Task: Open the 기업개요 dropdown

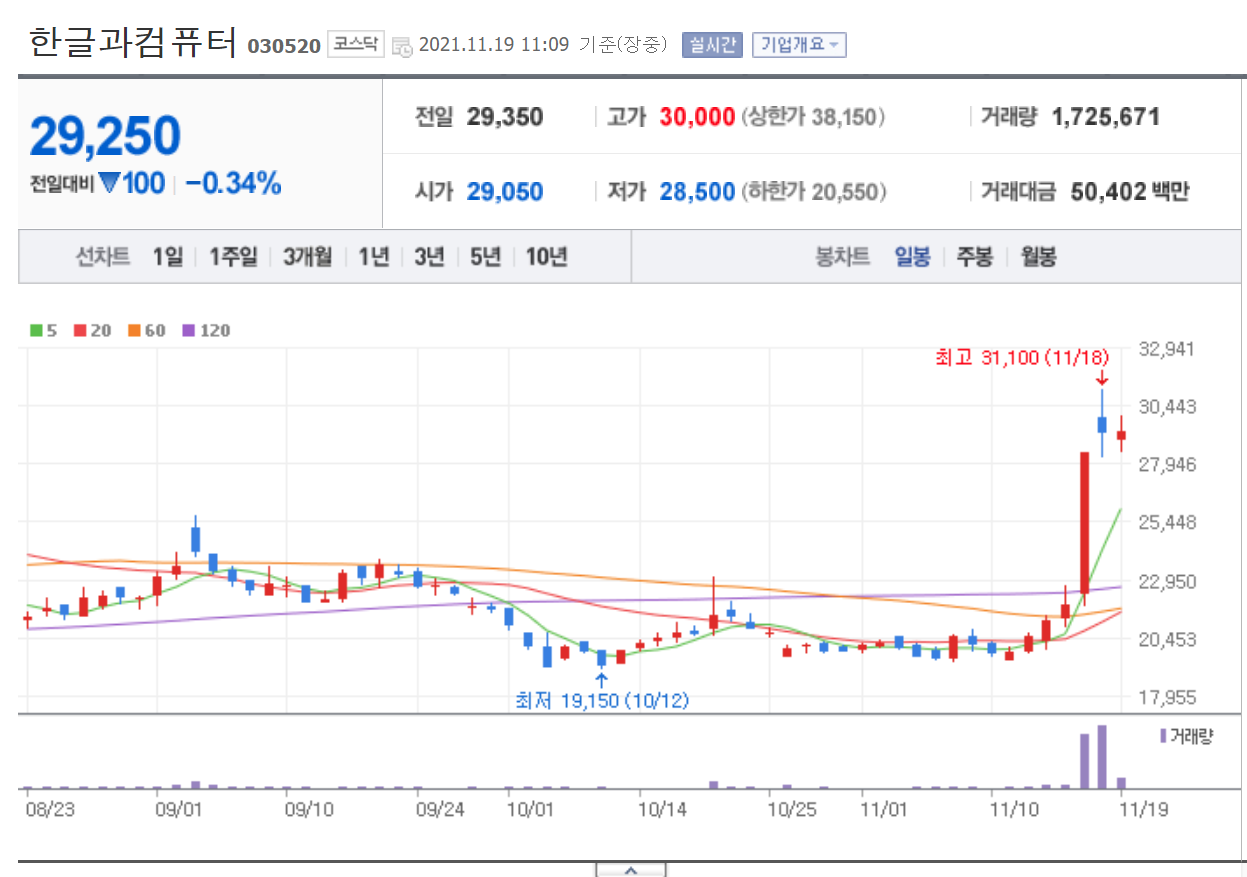Action: 799,45
